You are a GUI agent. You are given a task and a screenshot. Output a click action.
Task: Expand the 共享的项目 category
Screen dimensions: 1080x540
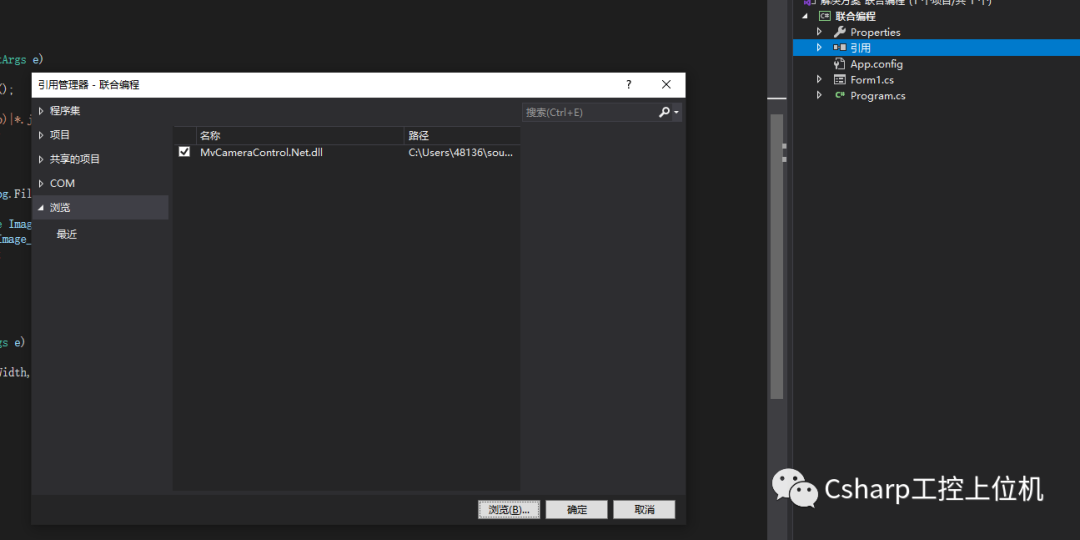point(41,159)
